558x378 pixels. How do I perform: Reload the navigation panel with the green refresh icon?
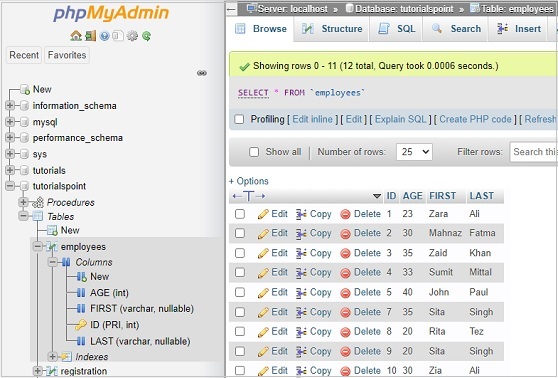146,36
